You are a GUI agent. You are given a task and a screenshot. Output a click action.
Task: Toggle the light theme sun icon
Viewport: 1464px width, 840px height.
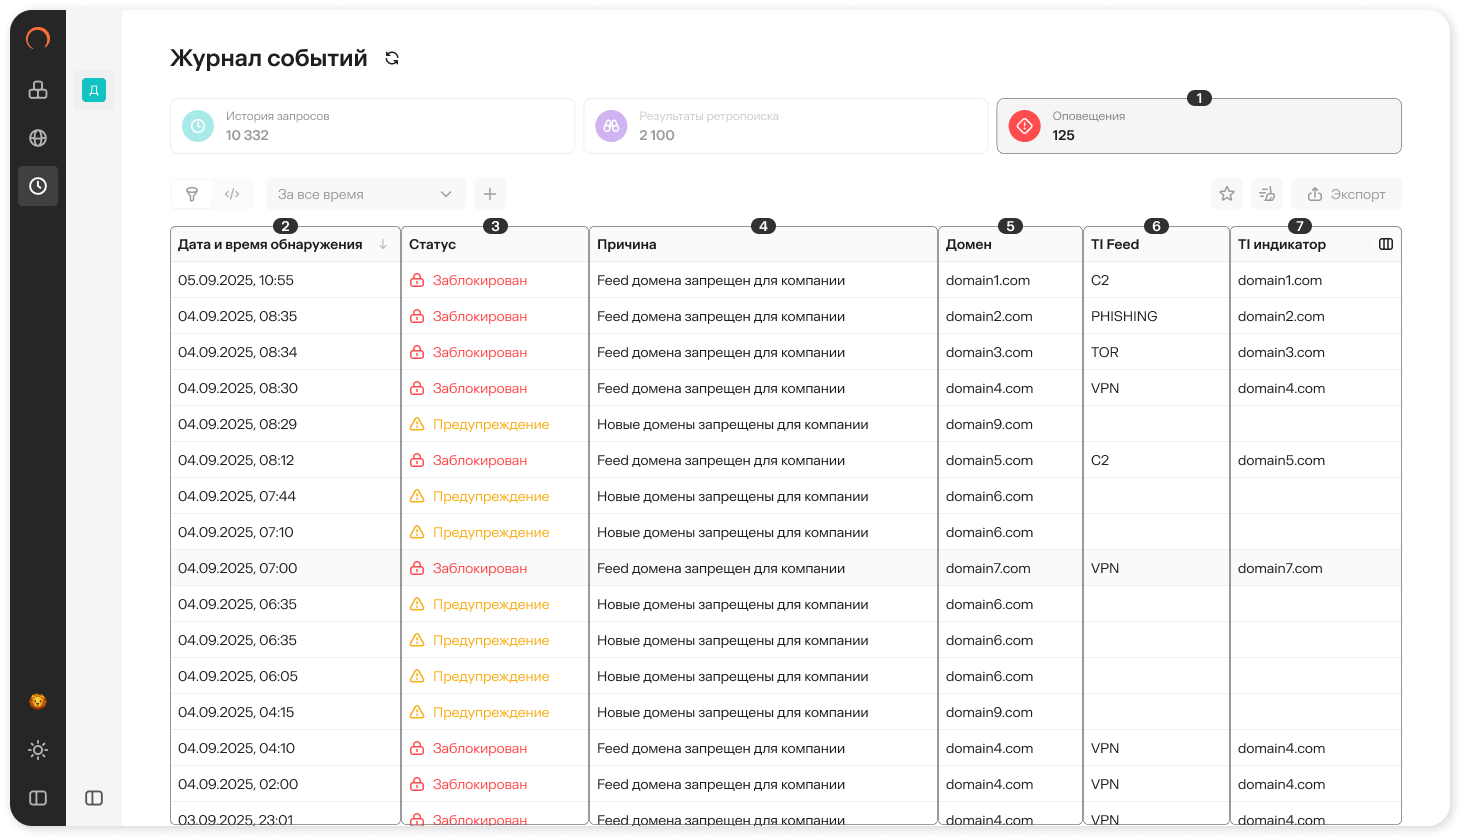38,750
